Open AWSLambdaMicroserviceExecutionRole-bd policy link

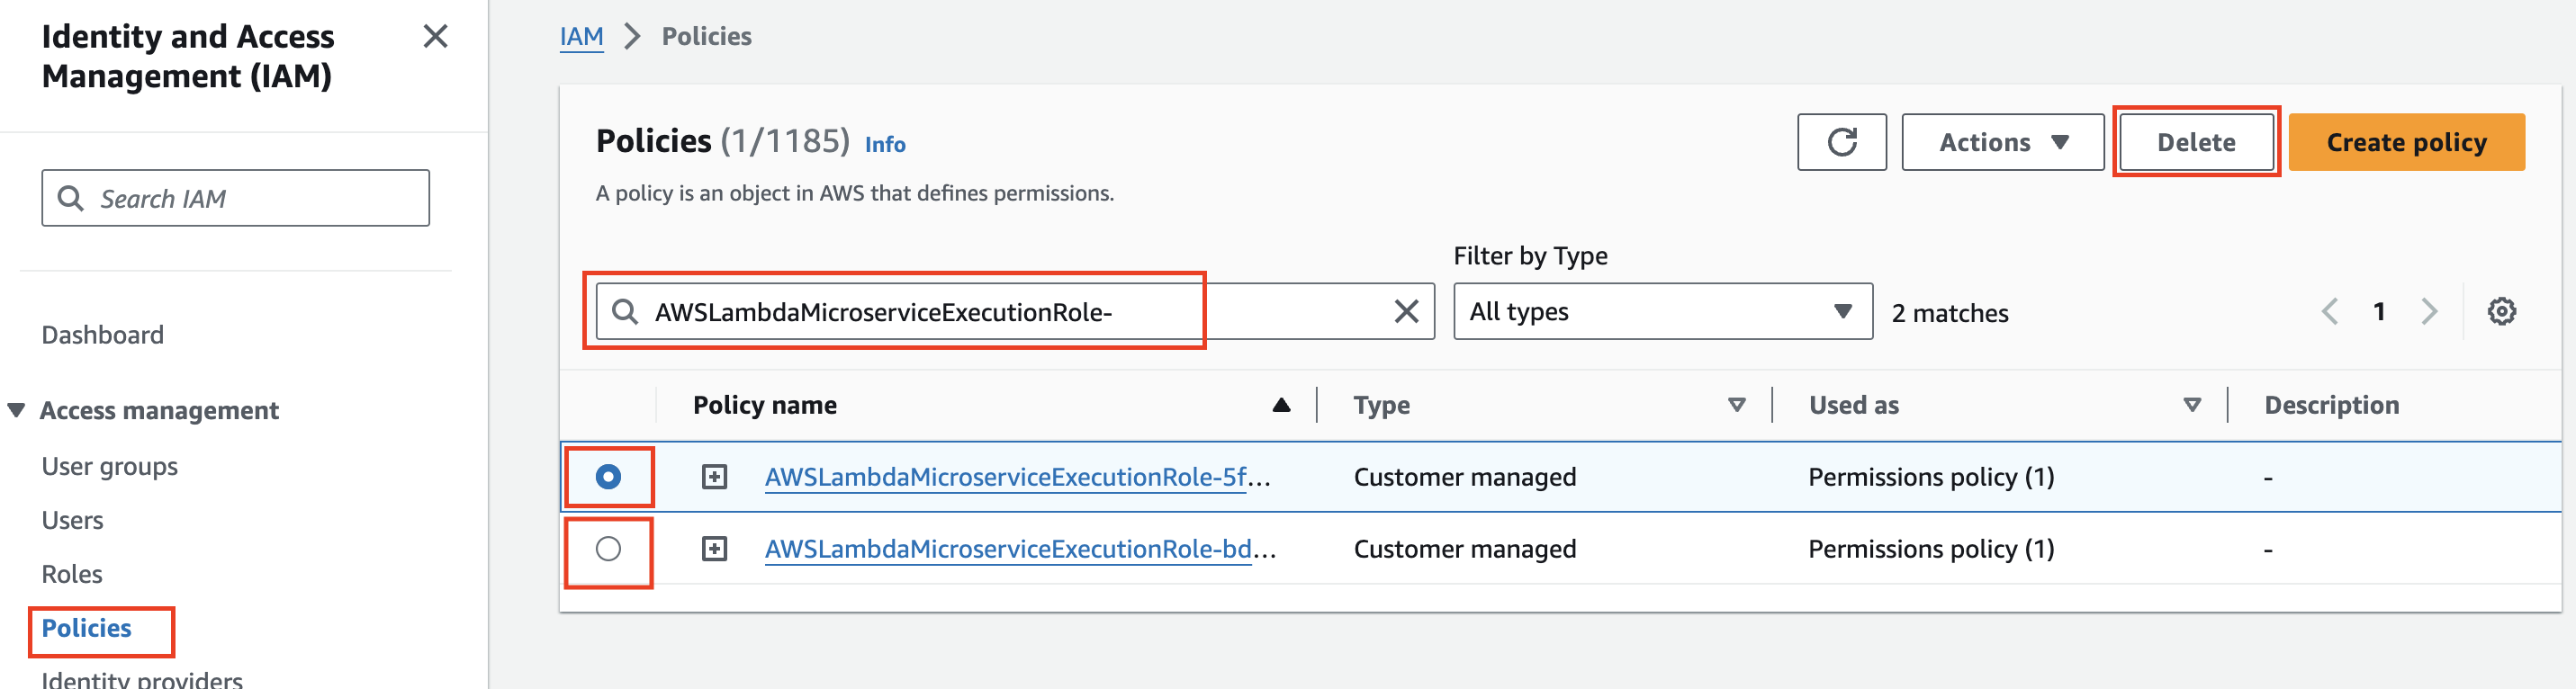[x=1020, y=549]
